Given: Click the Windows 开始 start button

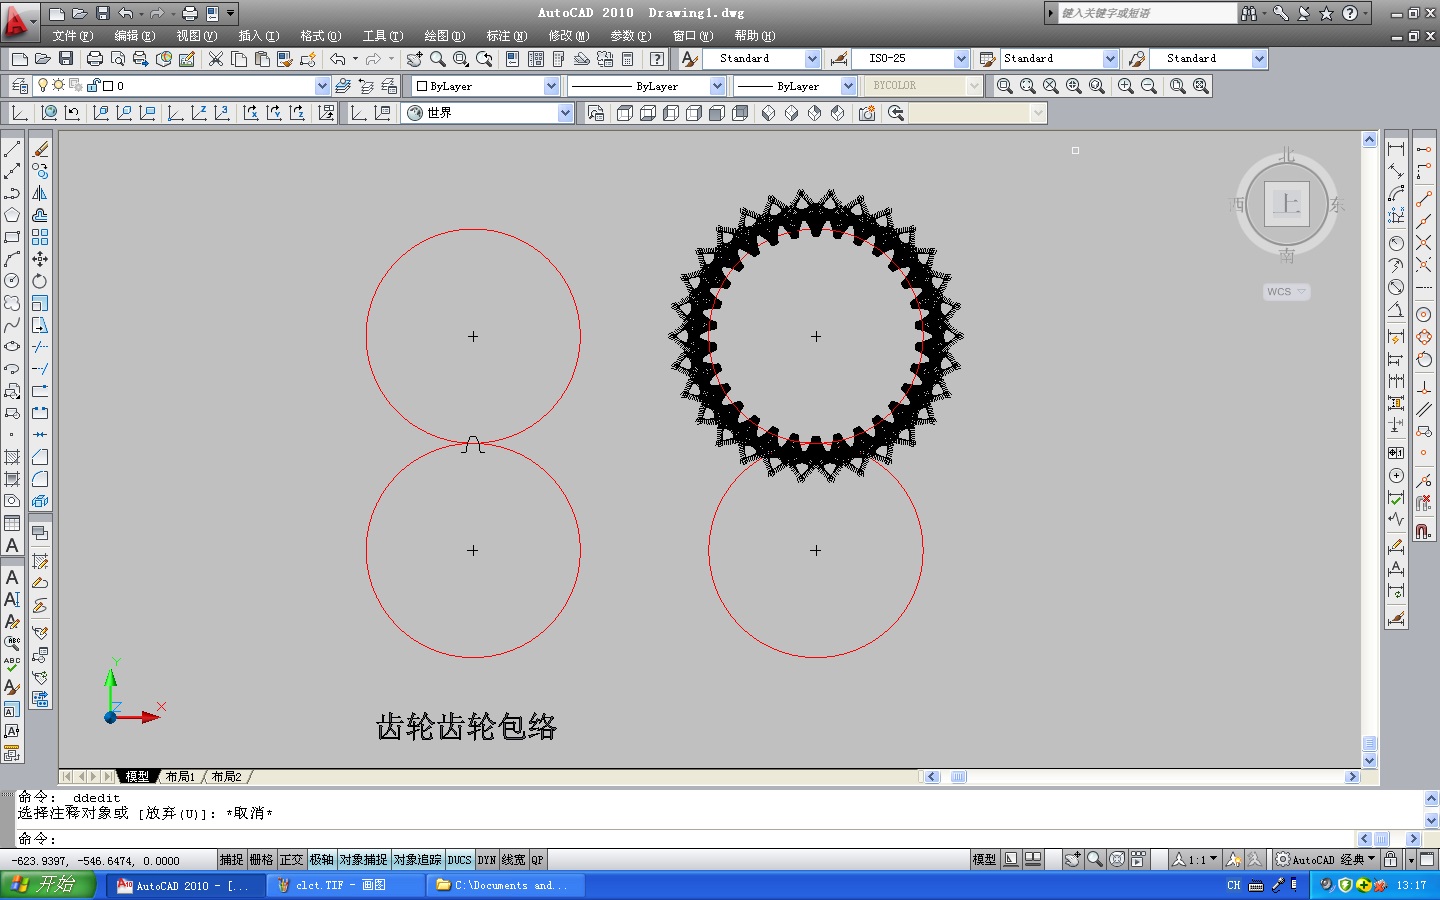Looking at the screenshot, I should (49, 885).
